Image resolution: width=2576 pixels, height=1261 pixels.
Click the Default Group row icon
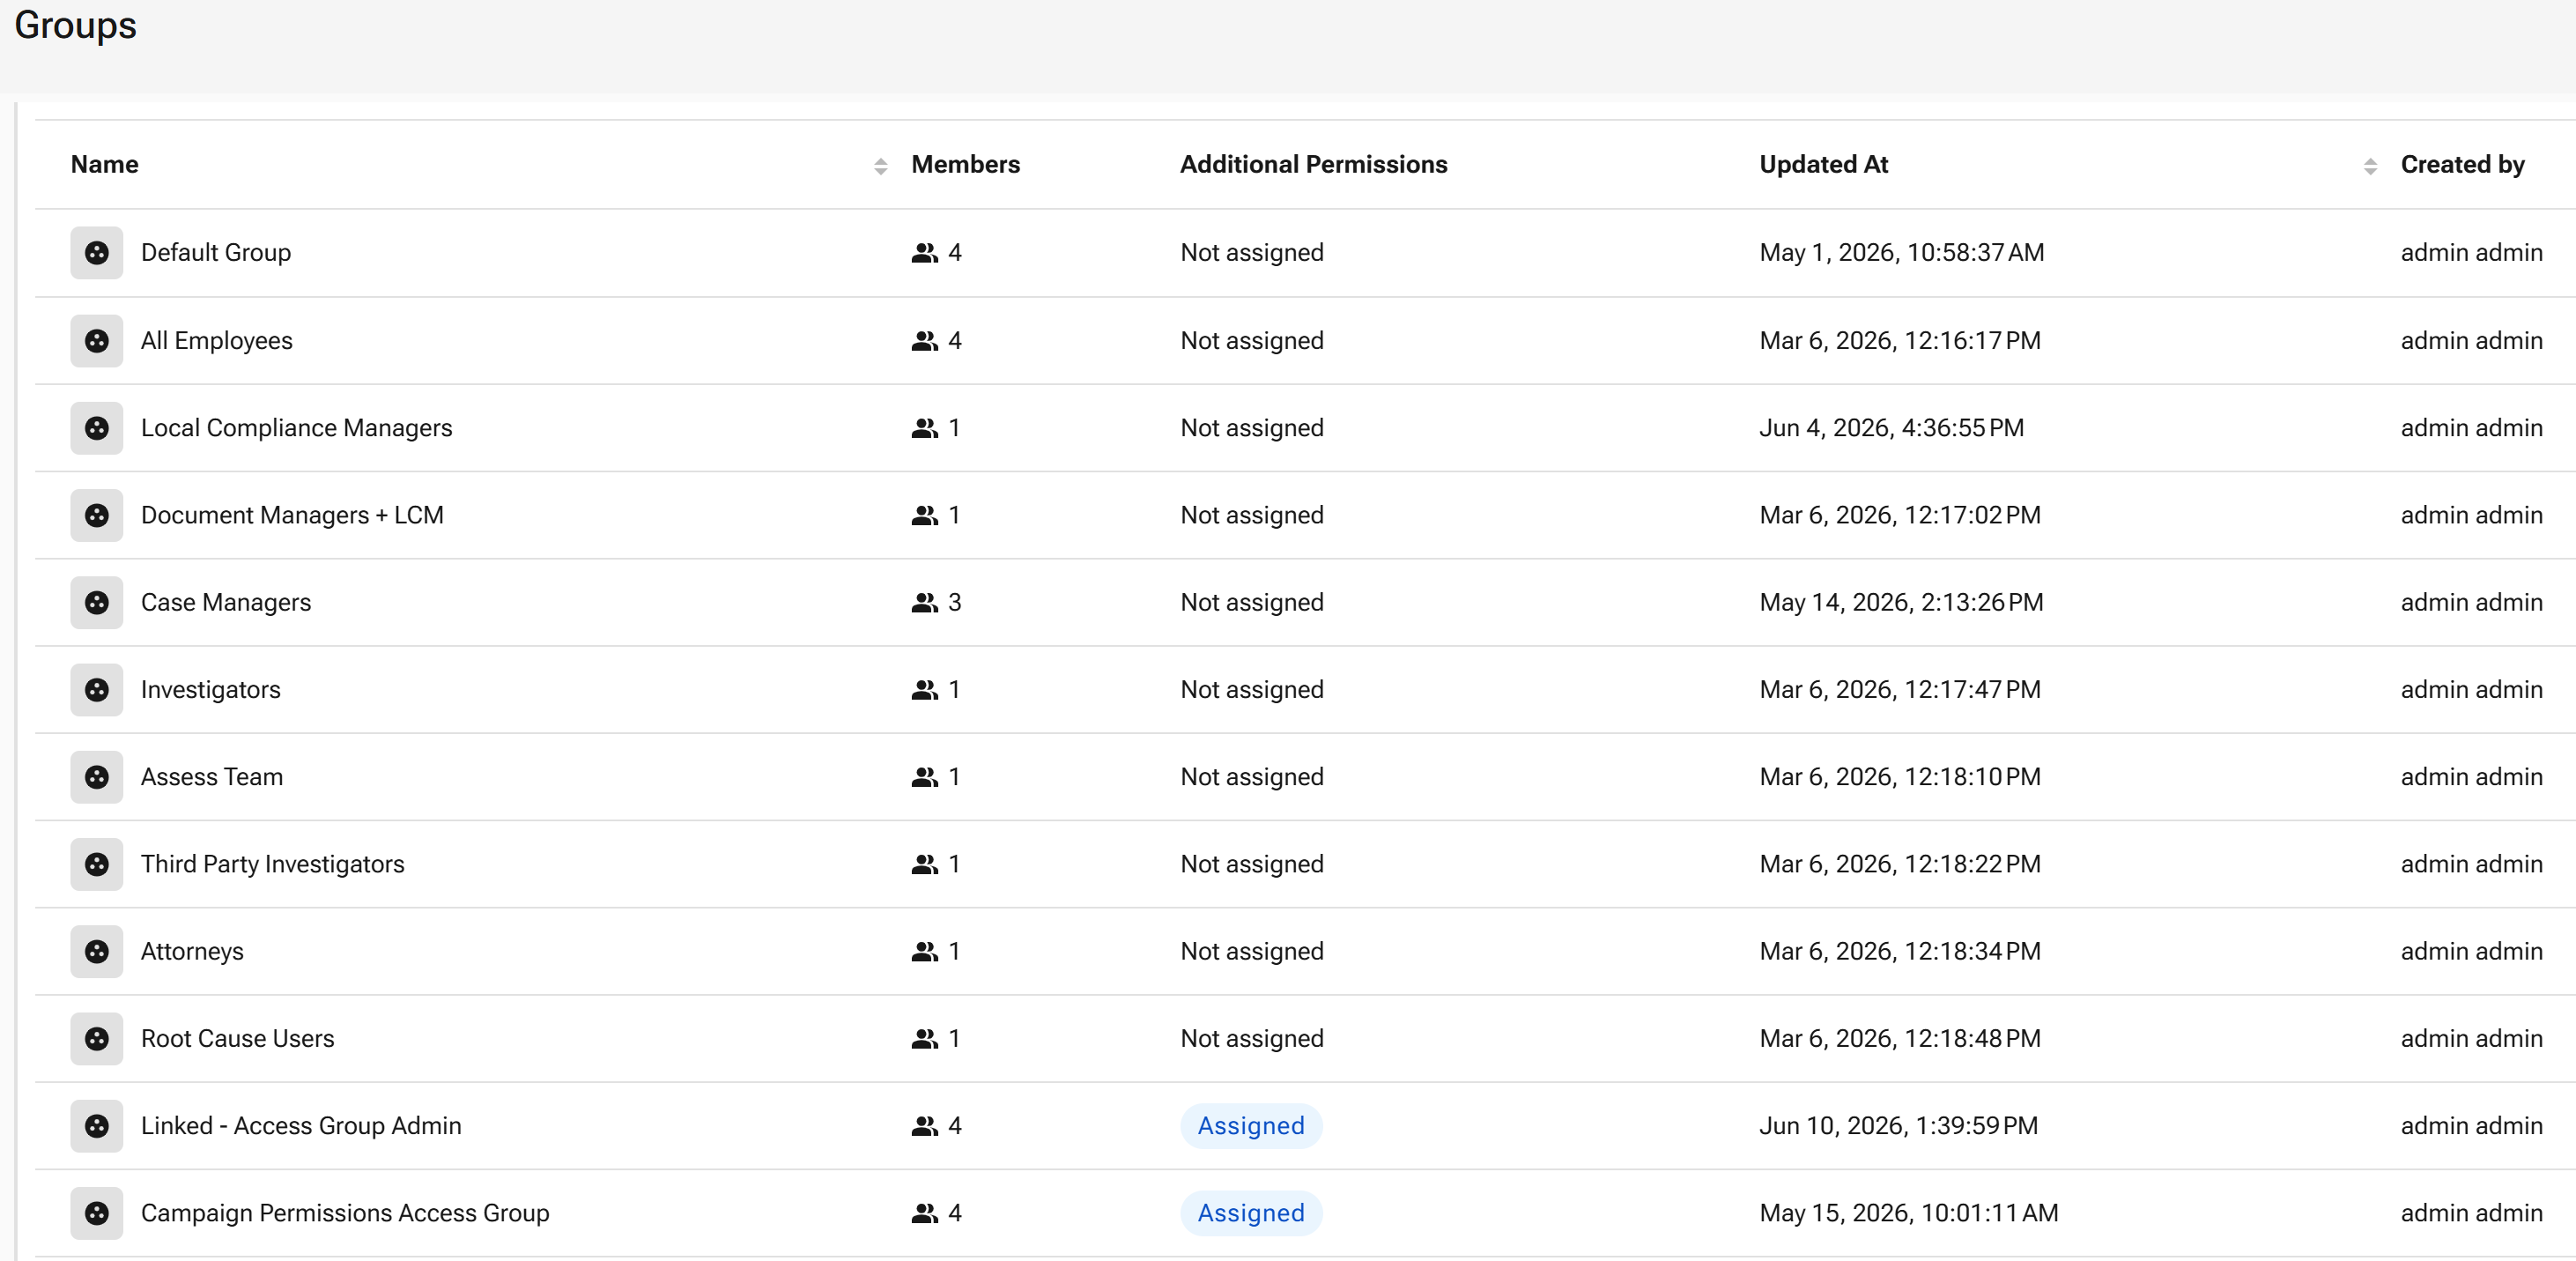(x=97, y=253)
